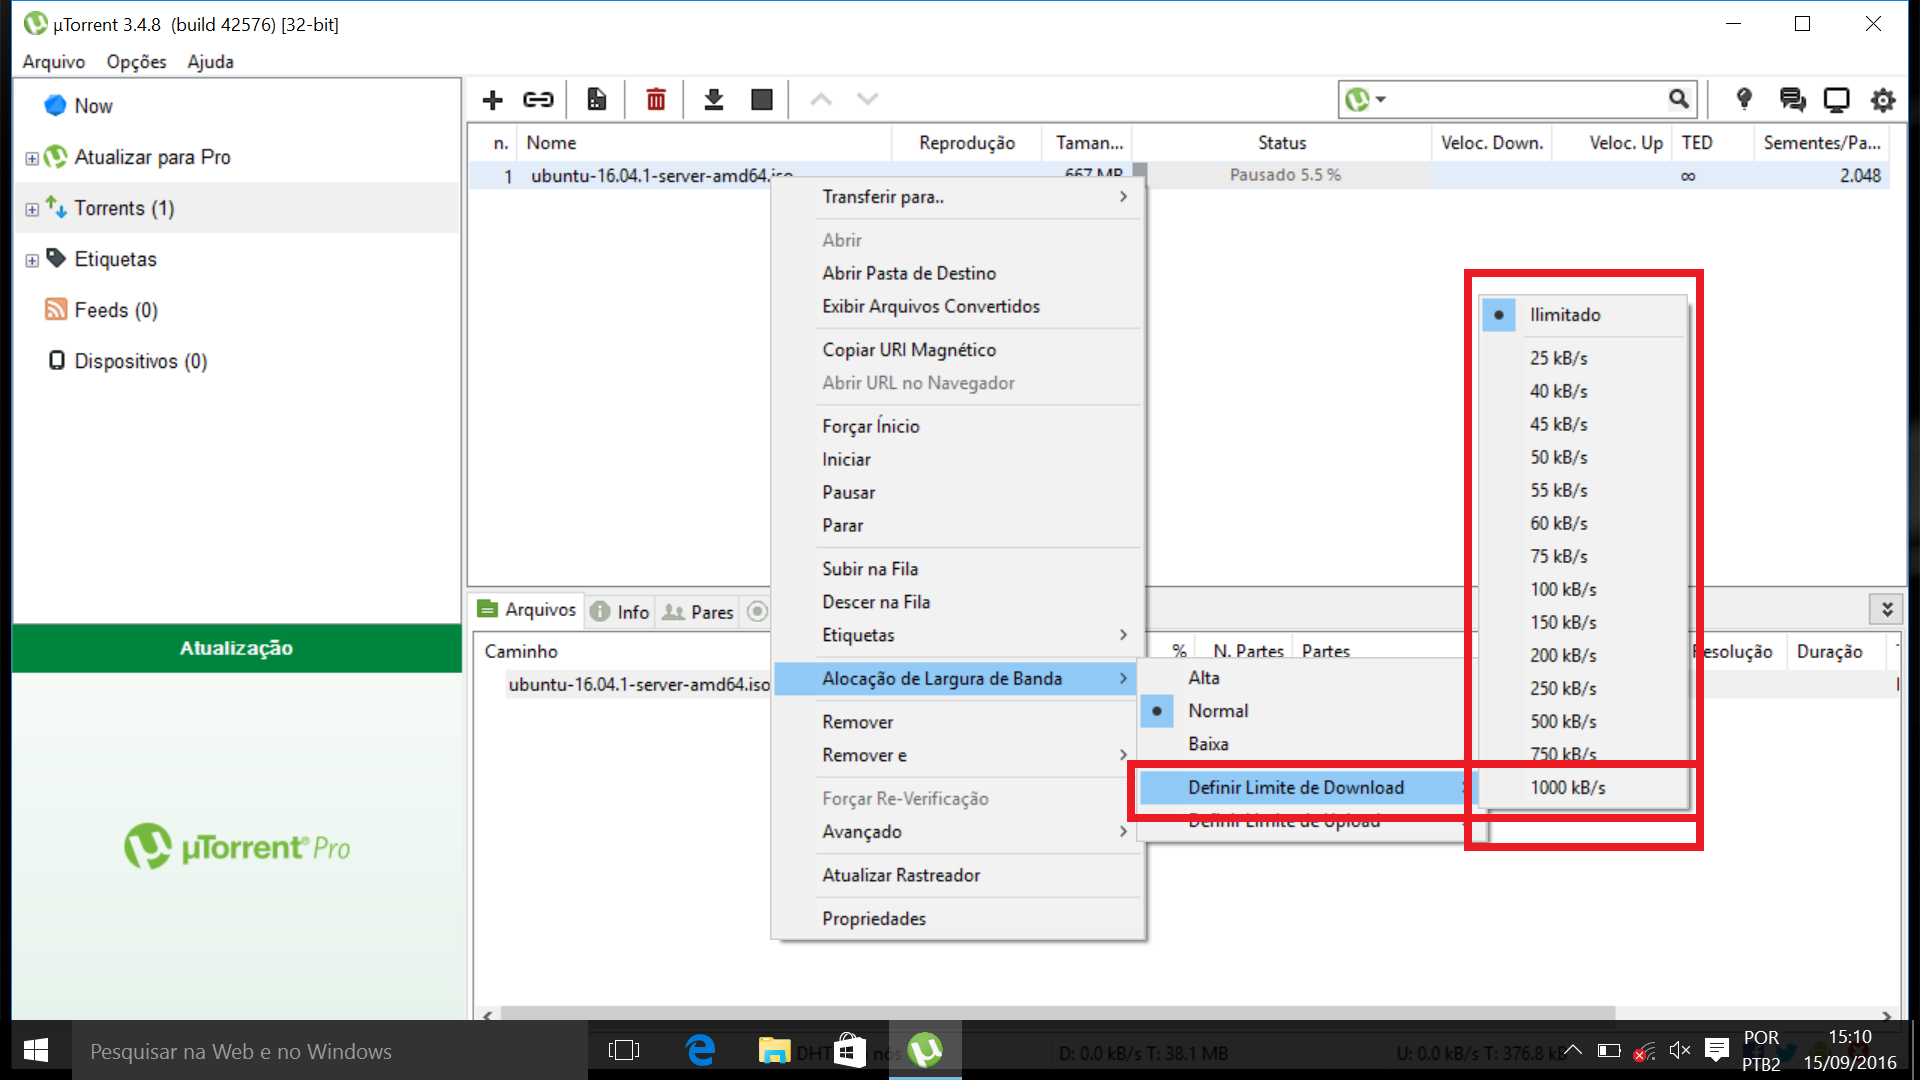This screenshot has width=1920, height=1080.
Task: Select Alocação de Largura de Banda menu item
Action: pos(942,678)
